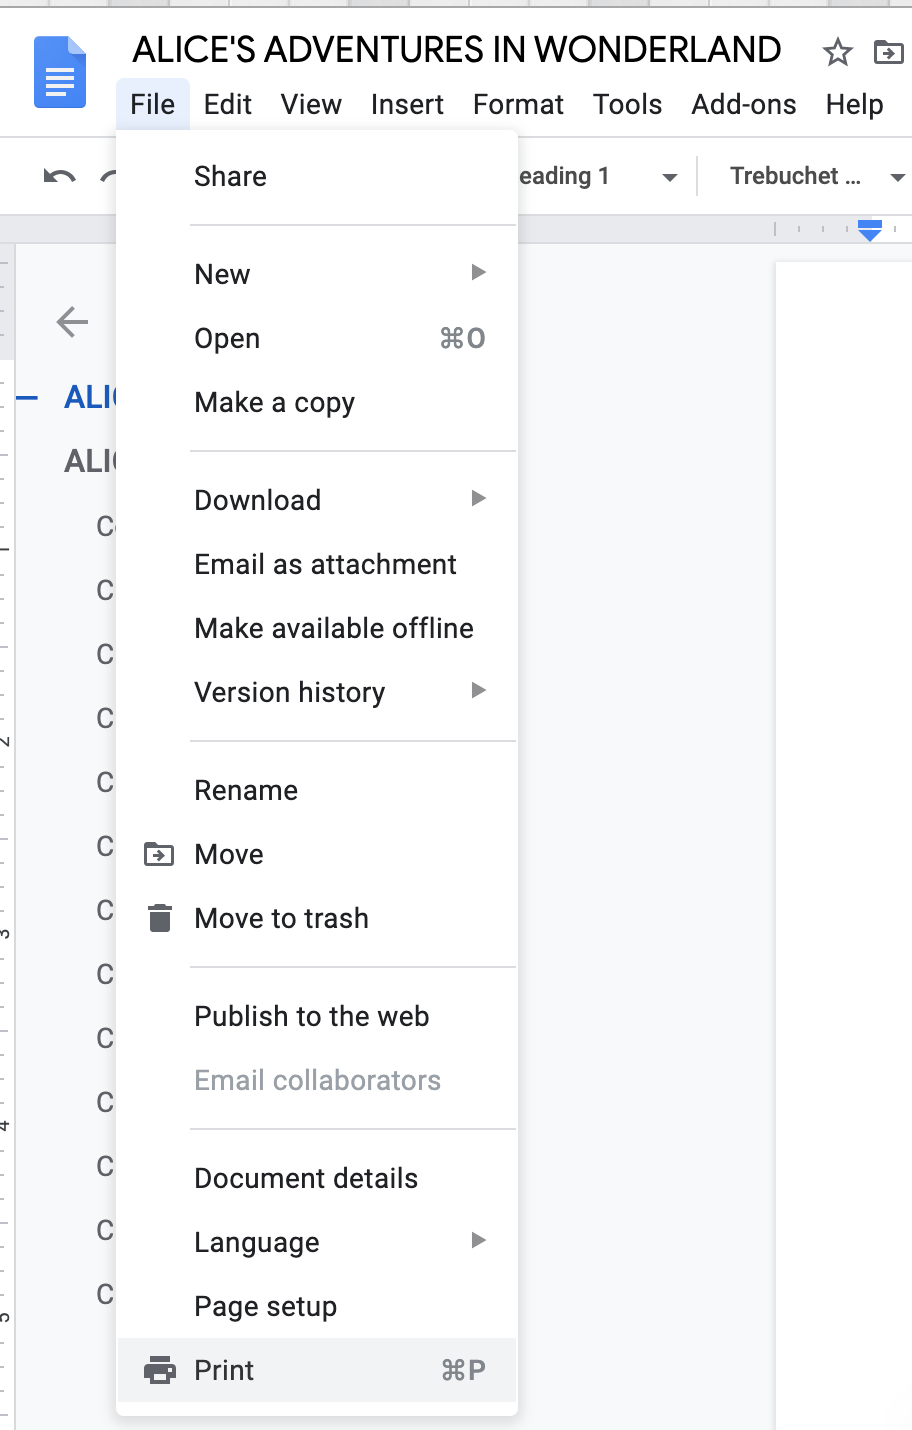Enable Make available offline
This screenshot has width=912, height=1430.
(x=333, y=628)
